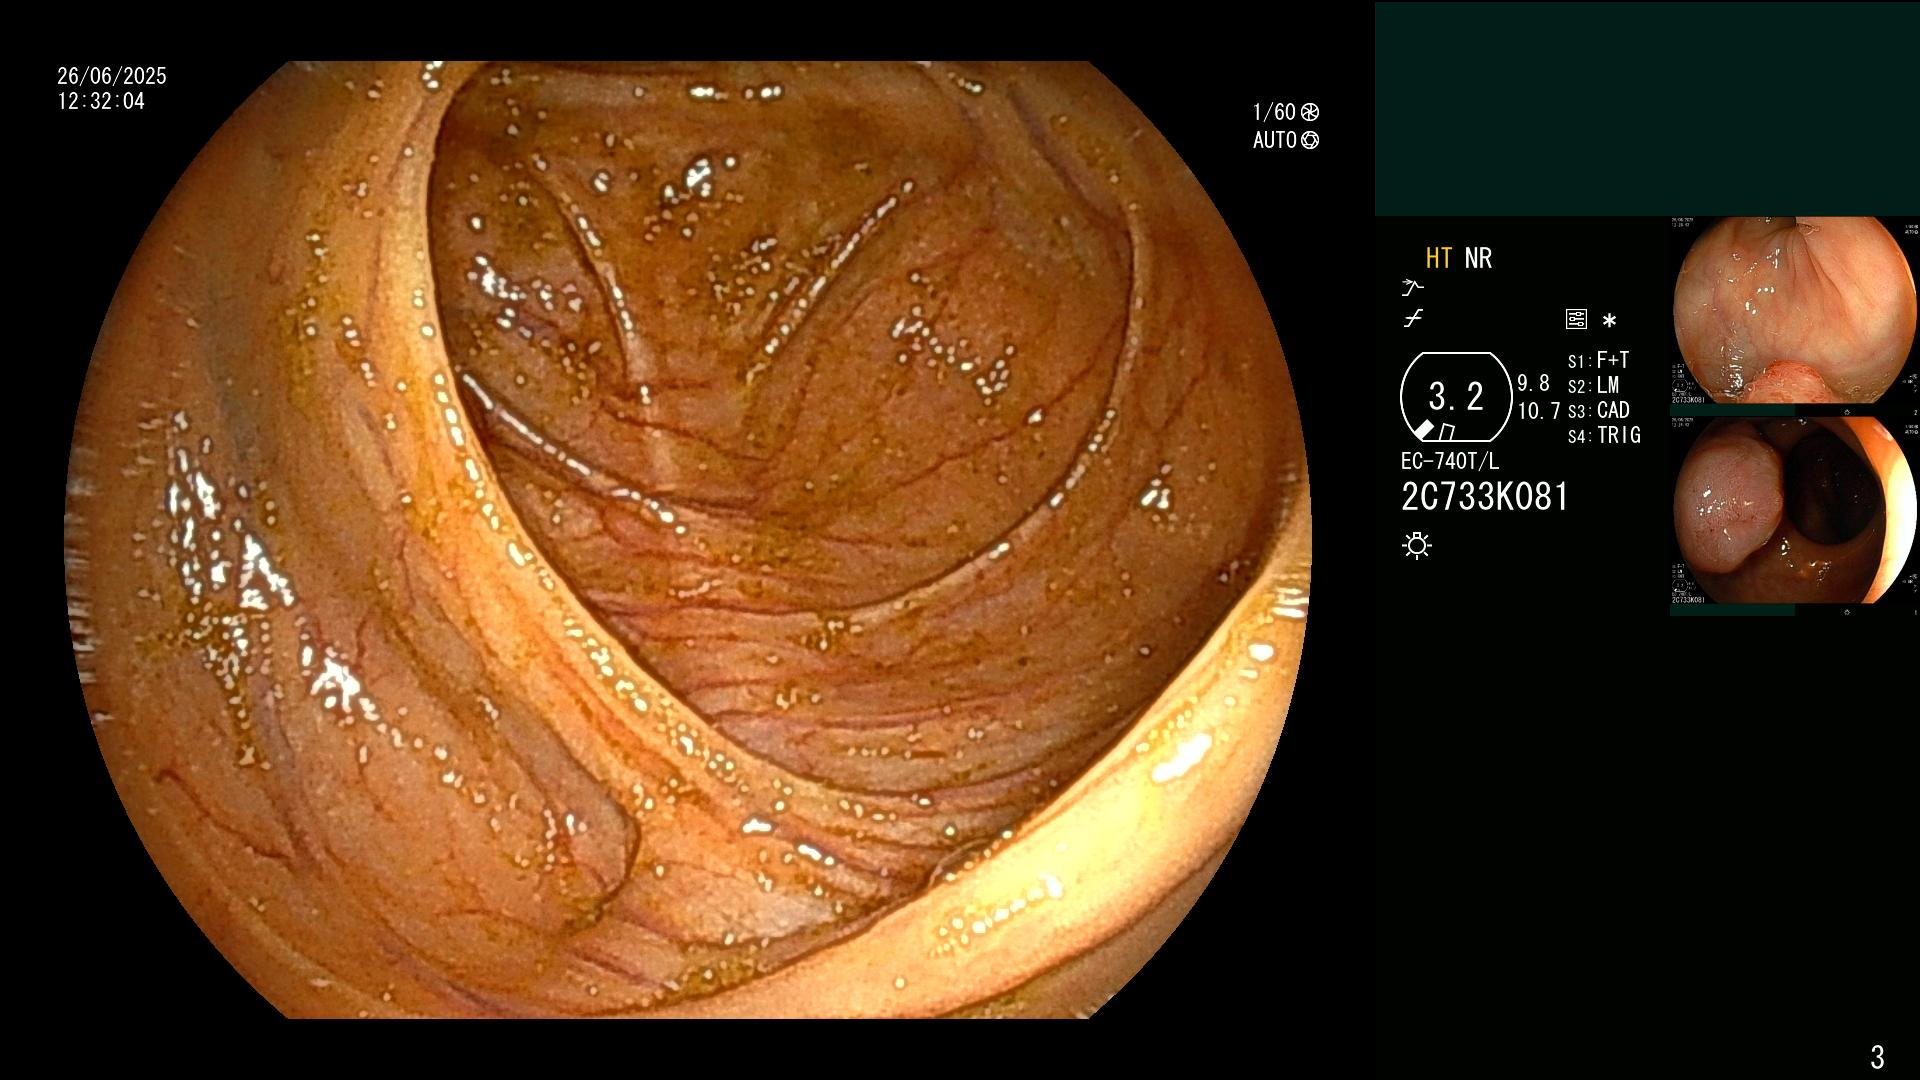Click the AUTO exposure mode text

(1275, 140)
